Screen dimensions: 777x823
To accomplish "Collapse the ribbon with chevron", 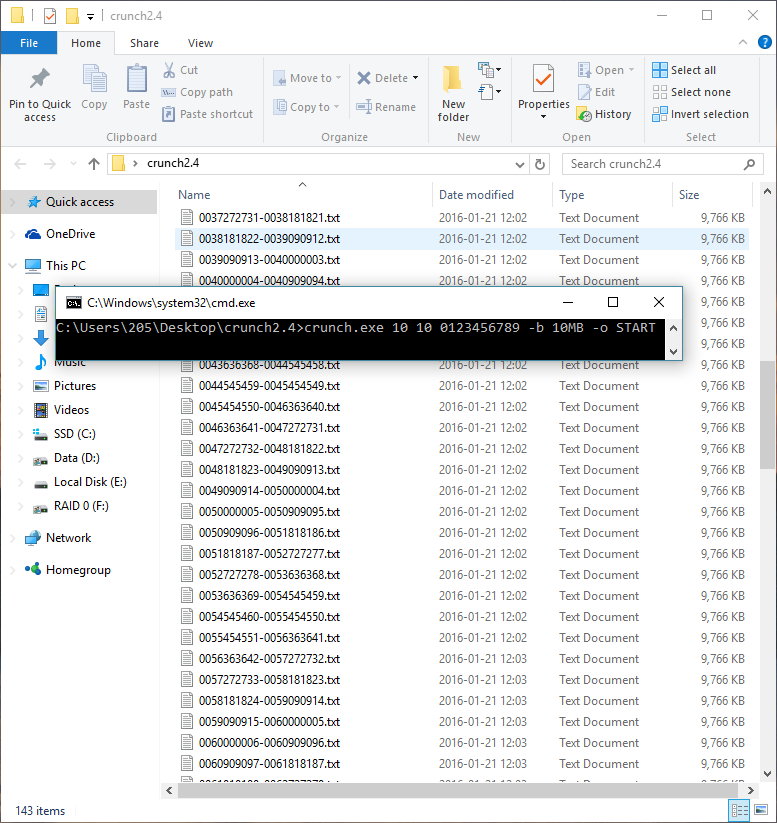I will pos(743,42).
